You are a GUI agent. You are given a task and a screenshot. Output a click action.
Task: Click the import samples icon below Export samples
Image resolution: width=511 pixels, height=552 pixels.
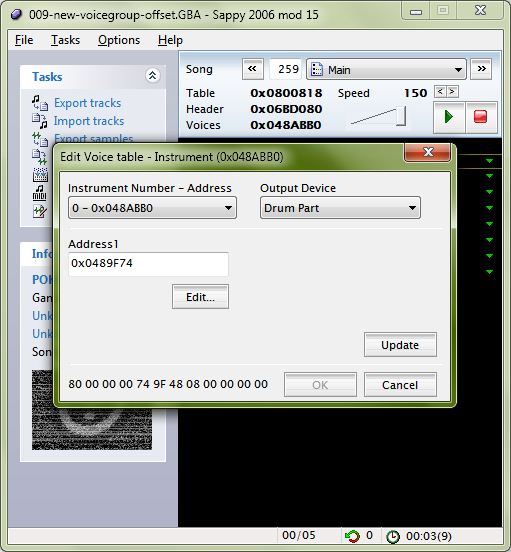click(39, 156)
